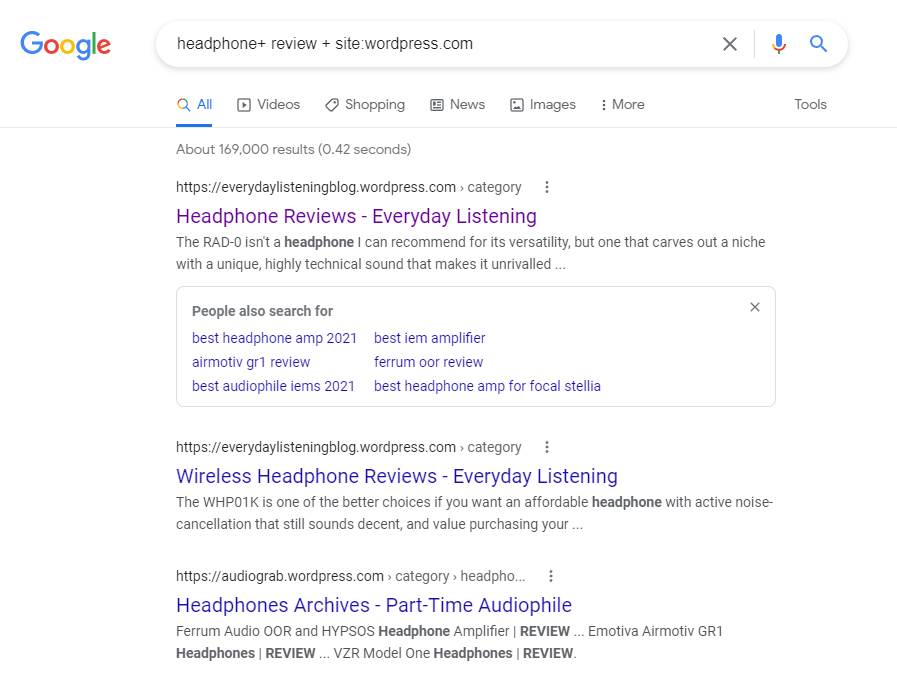
Task: Open options menu for audiograb result
Action: point(551,576)
